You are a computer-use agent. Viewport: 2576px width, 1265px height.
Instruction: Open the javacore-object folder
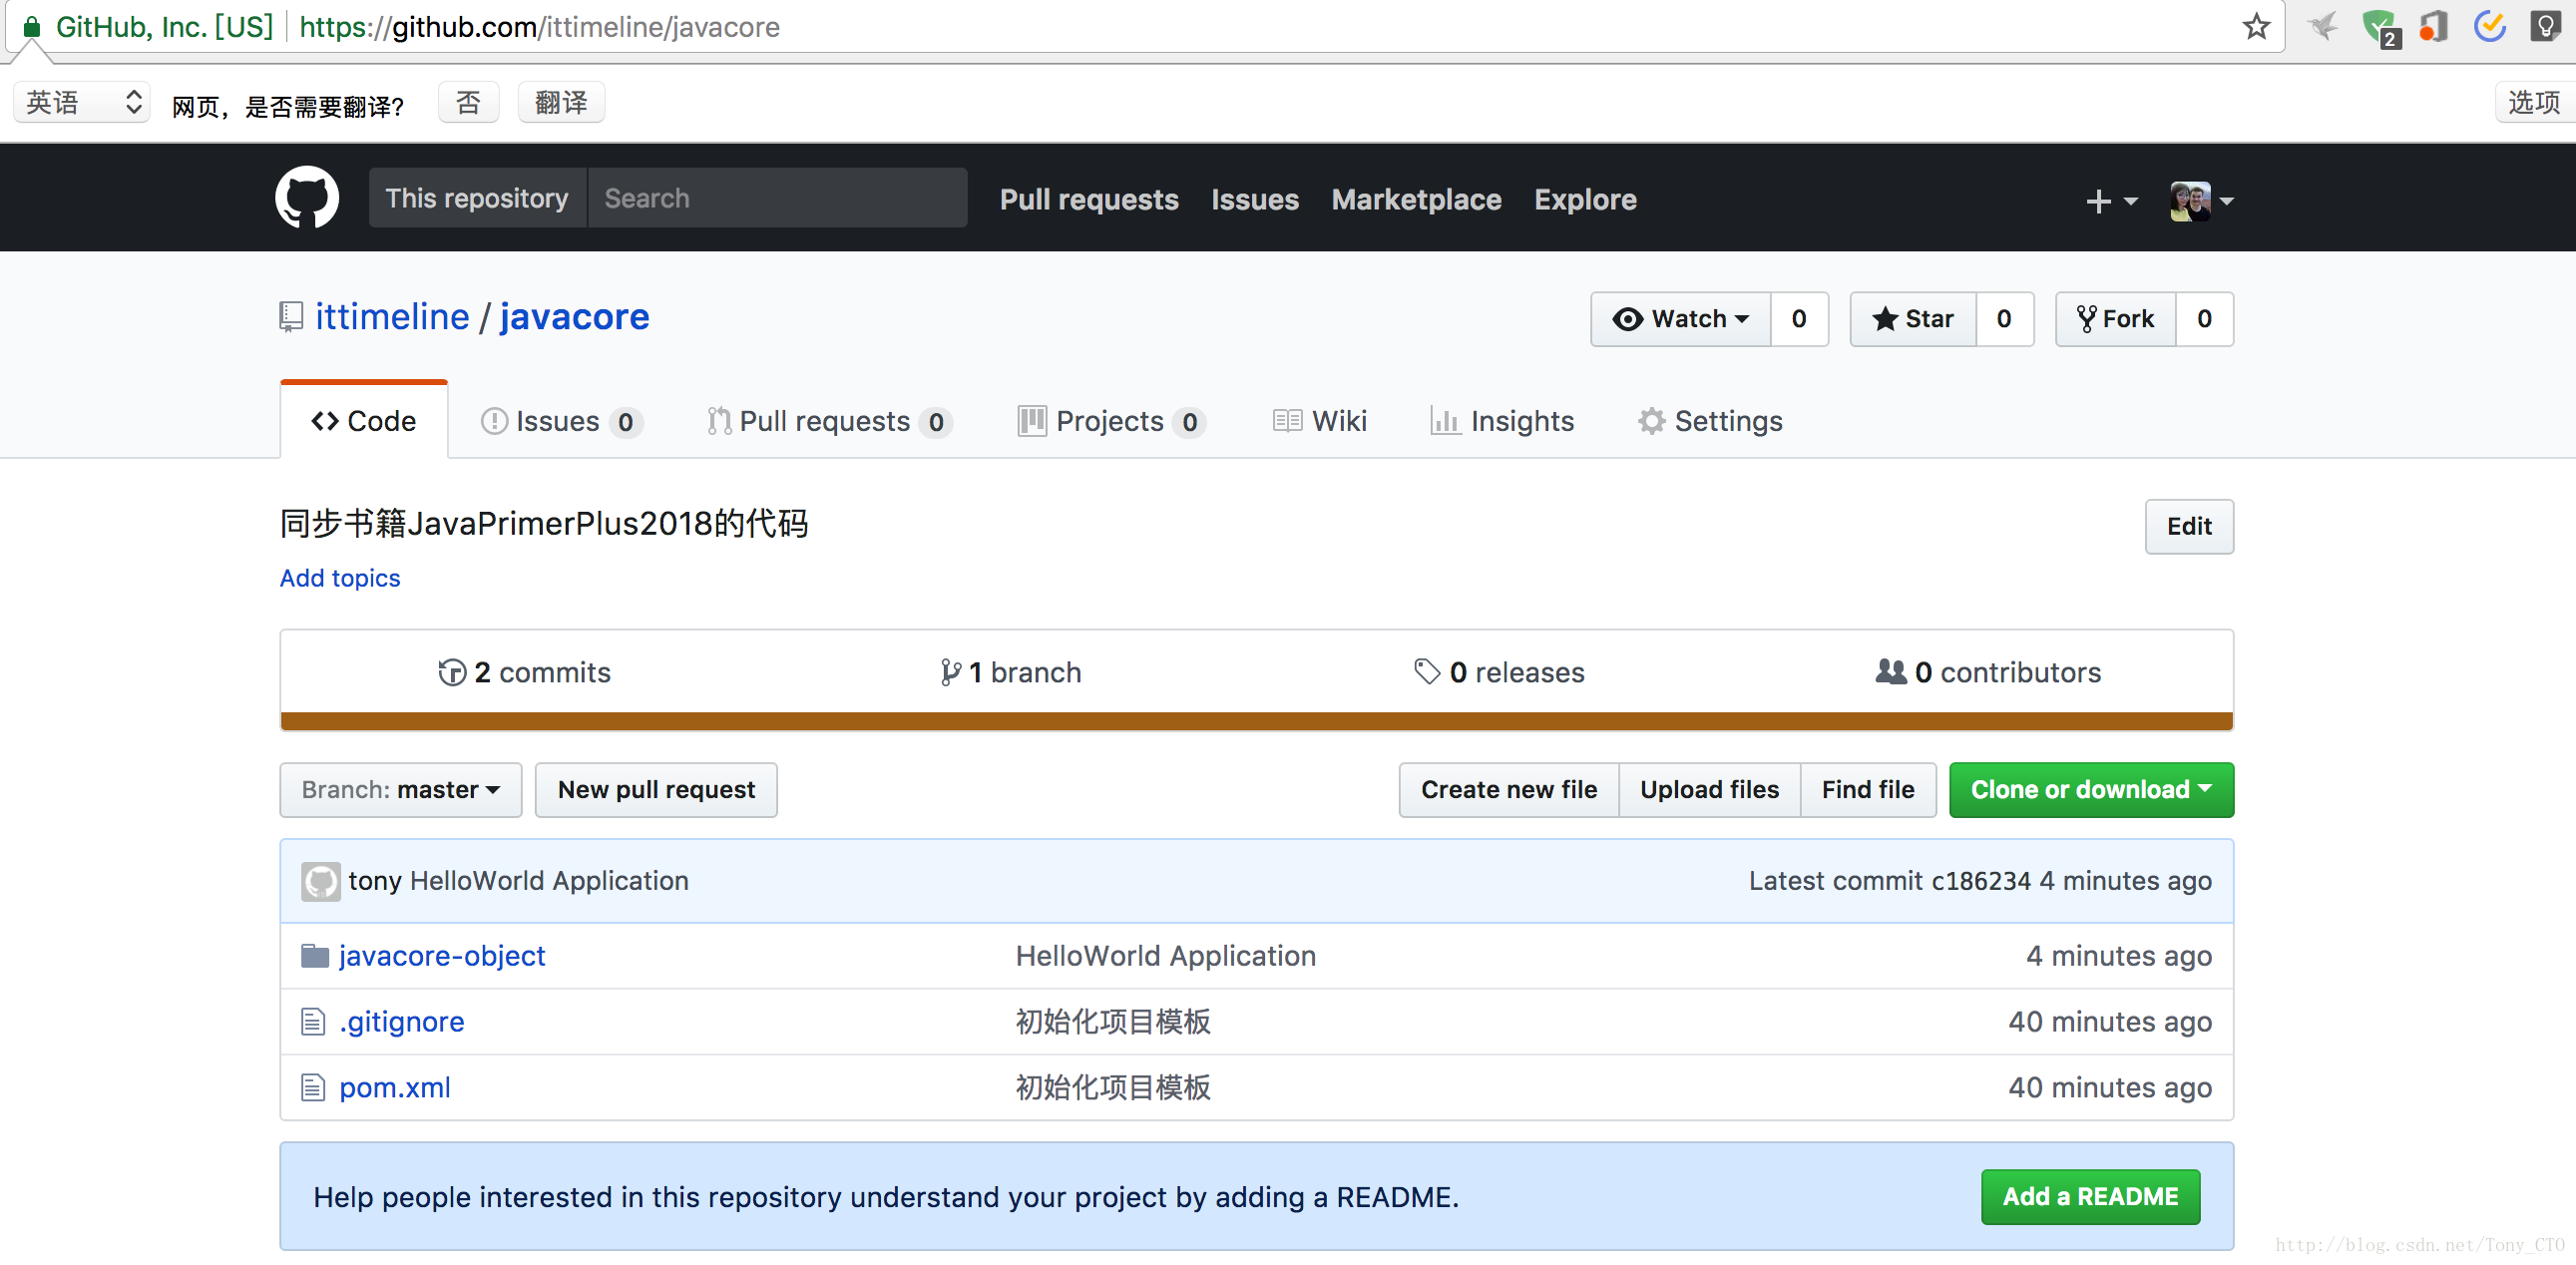(442, 956)
